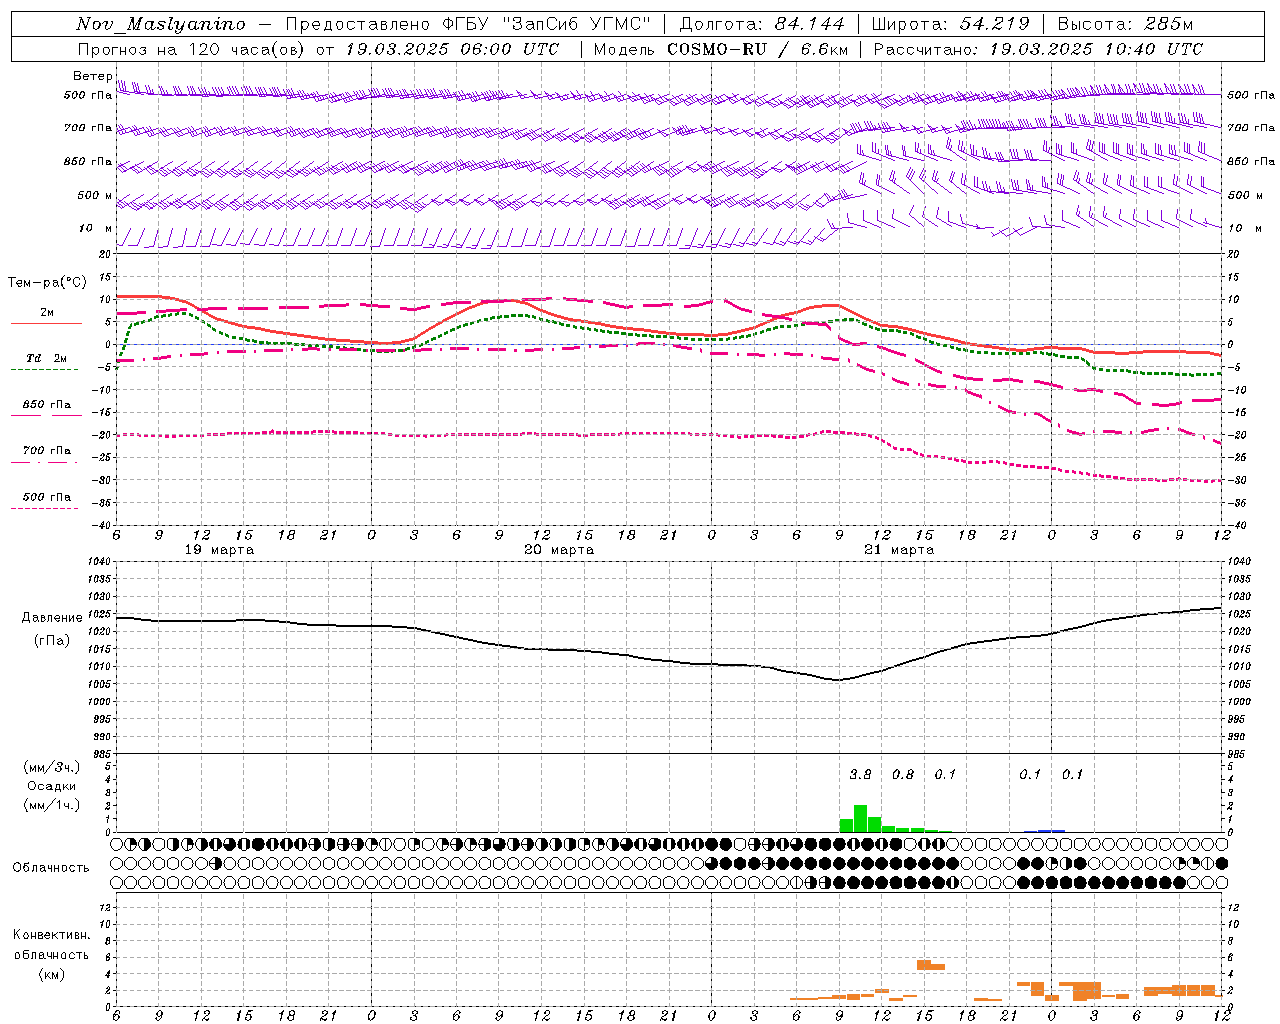The height and width of the screenshot is (1024, 1280).
Task: Click the 'Ветер' wind panel label
Action: pos(92,76)
